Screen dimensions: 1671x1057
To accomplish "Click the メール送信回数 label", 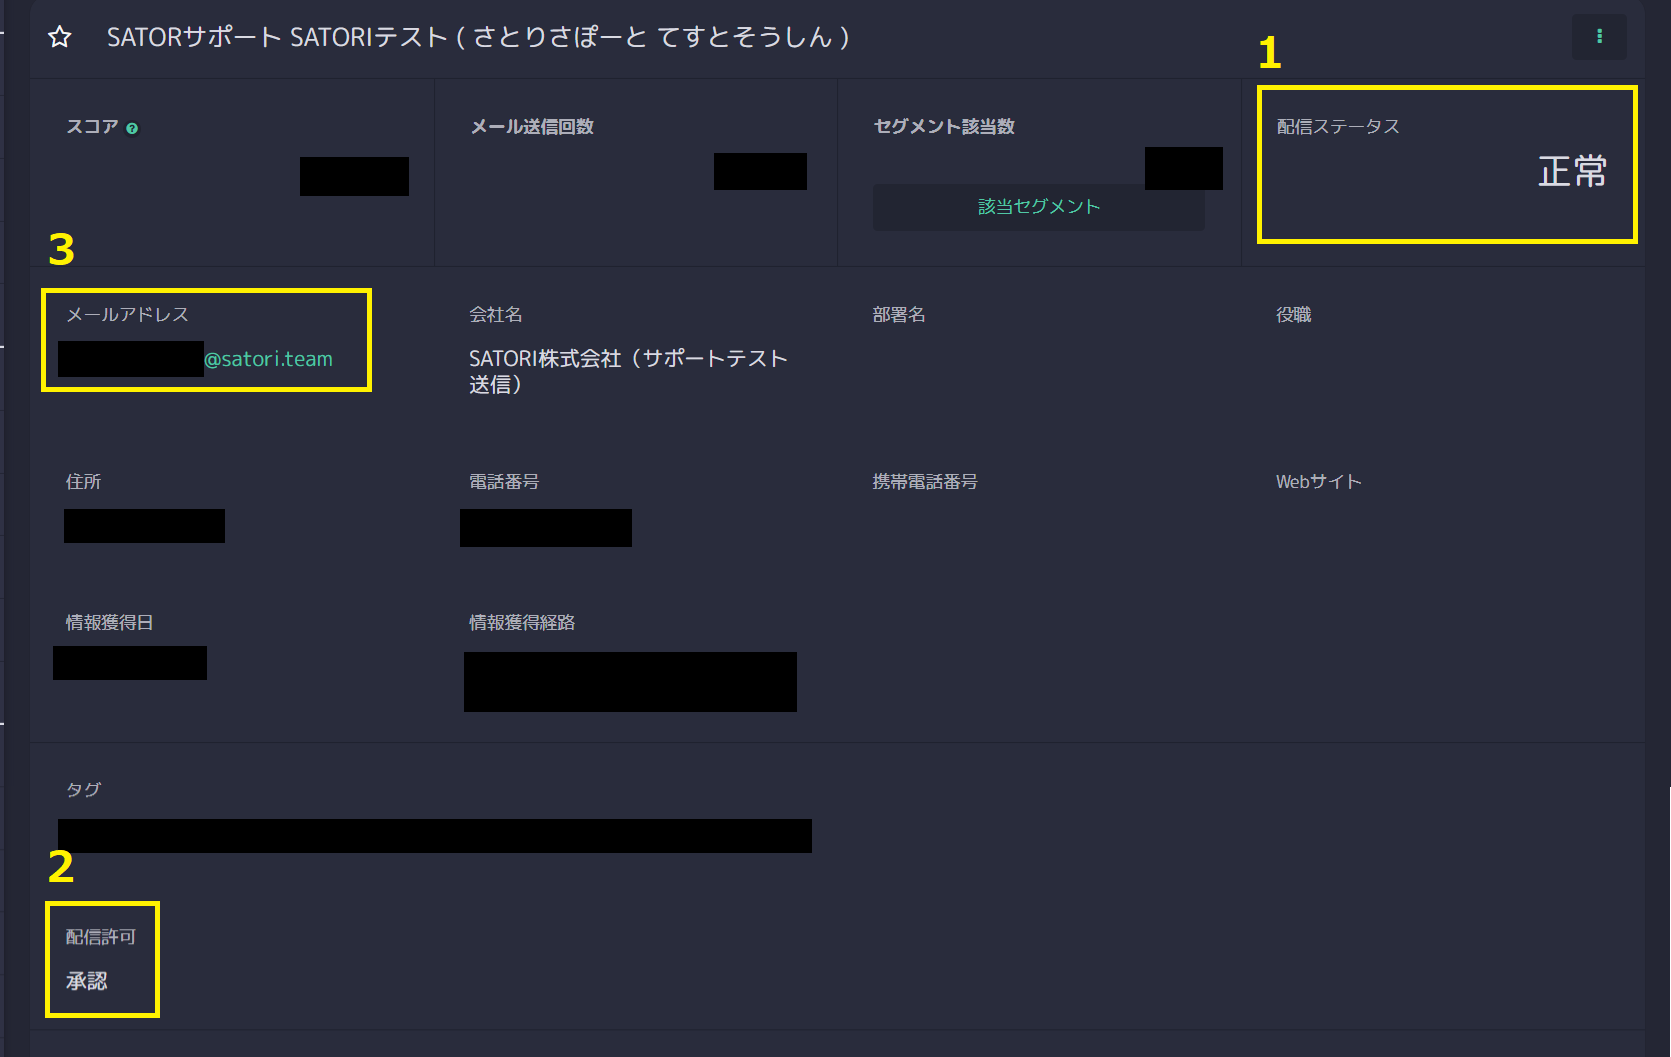I will click(532, 127).
